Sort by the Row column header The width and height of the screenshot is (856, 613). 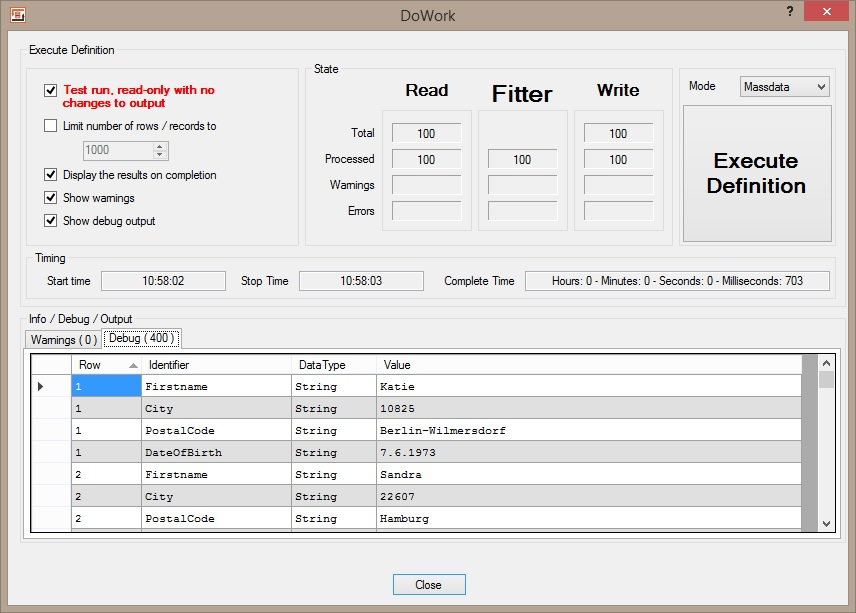[x=106, y=365]
